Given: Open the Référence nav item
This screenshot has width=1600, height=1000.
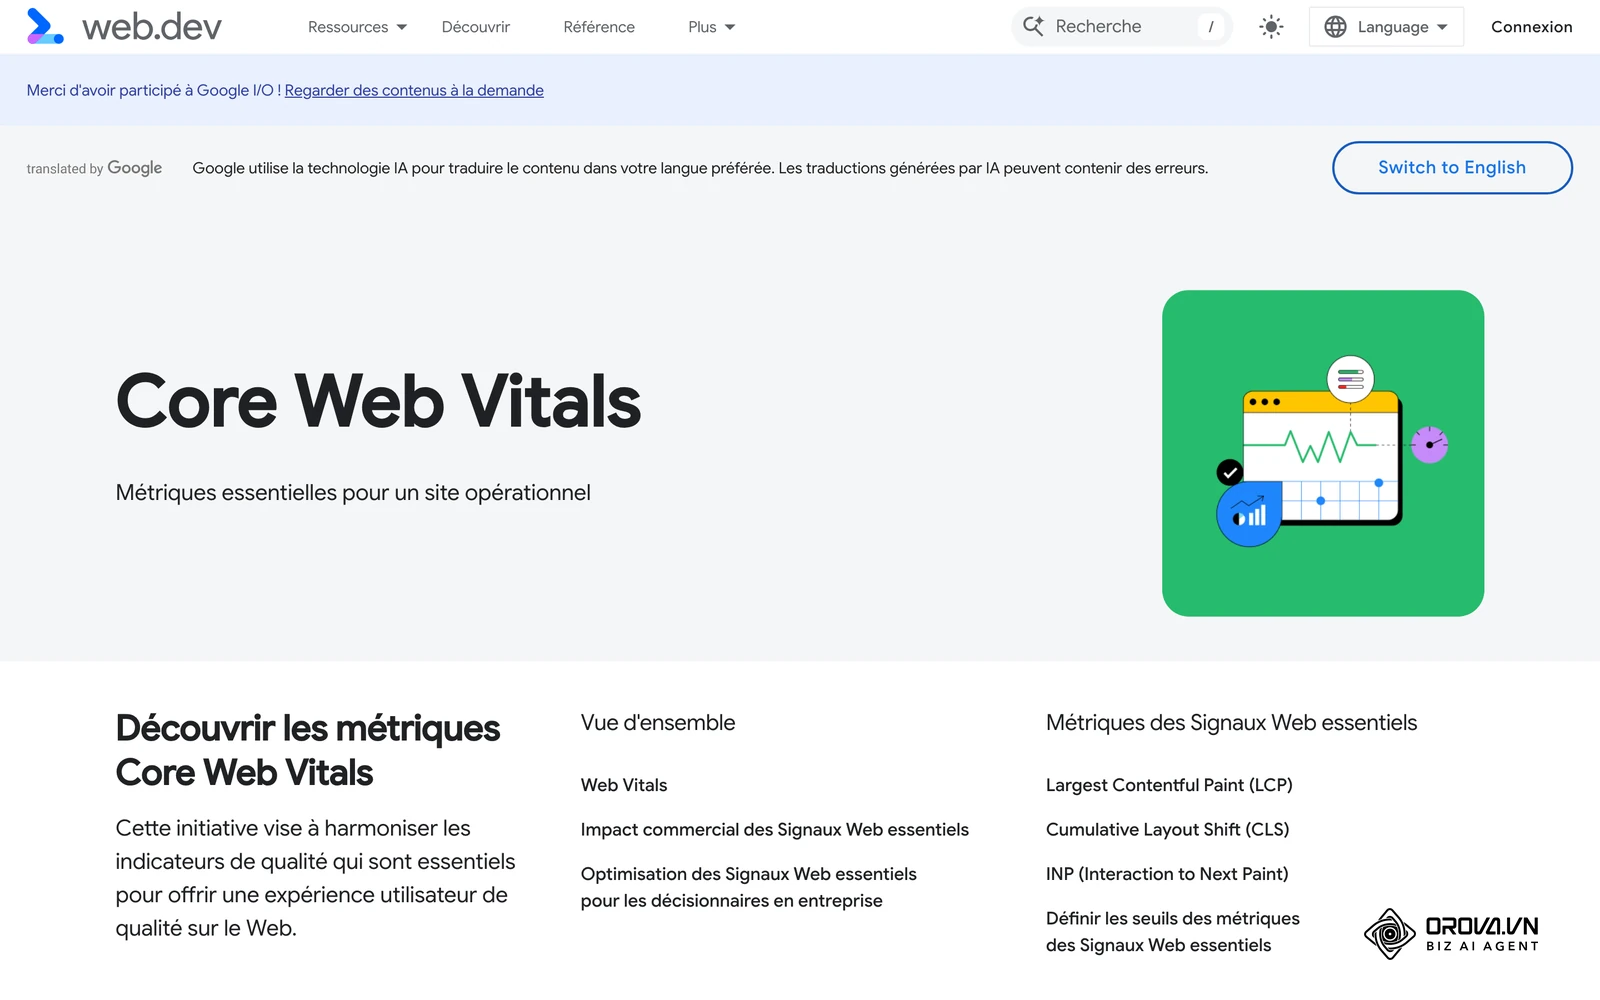Looking at the screenshot, I should (599, 27).
